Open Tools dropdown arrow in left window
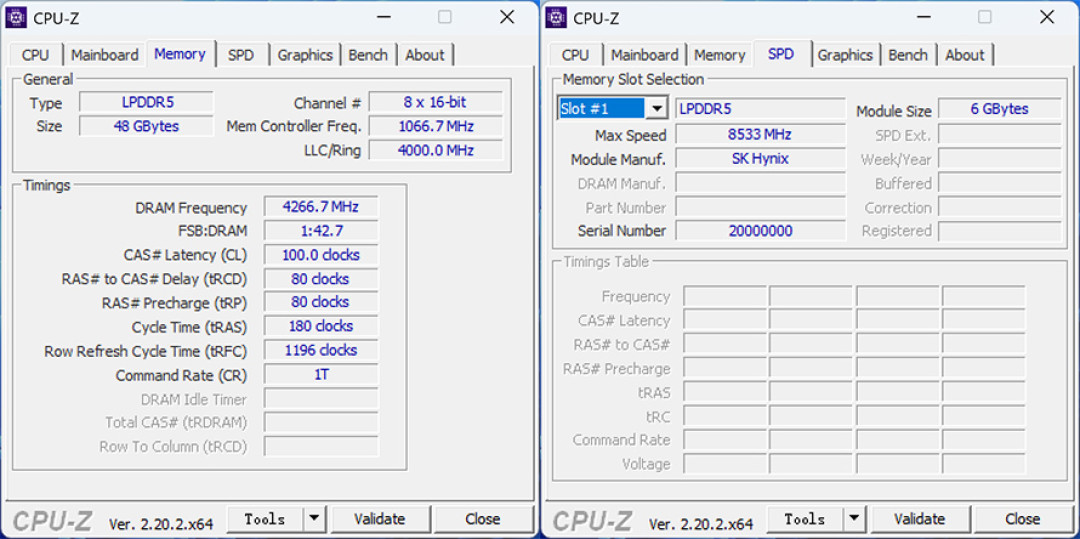The height and width of the screenshot is (539, 1080). click(x=315, y=519)
